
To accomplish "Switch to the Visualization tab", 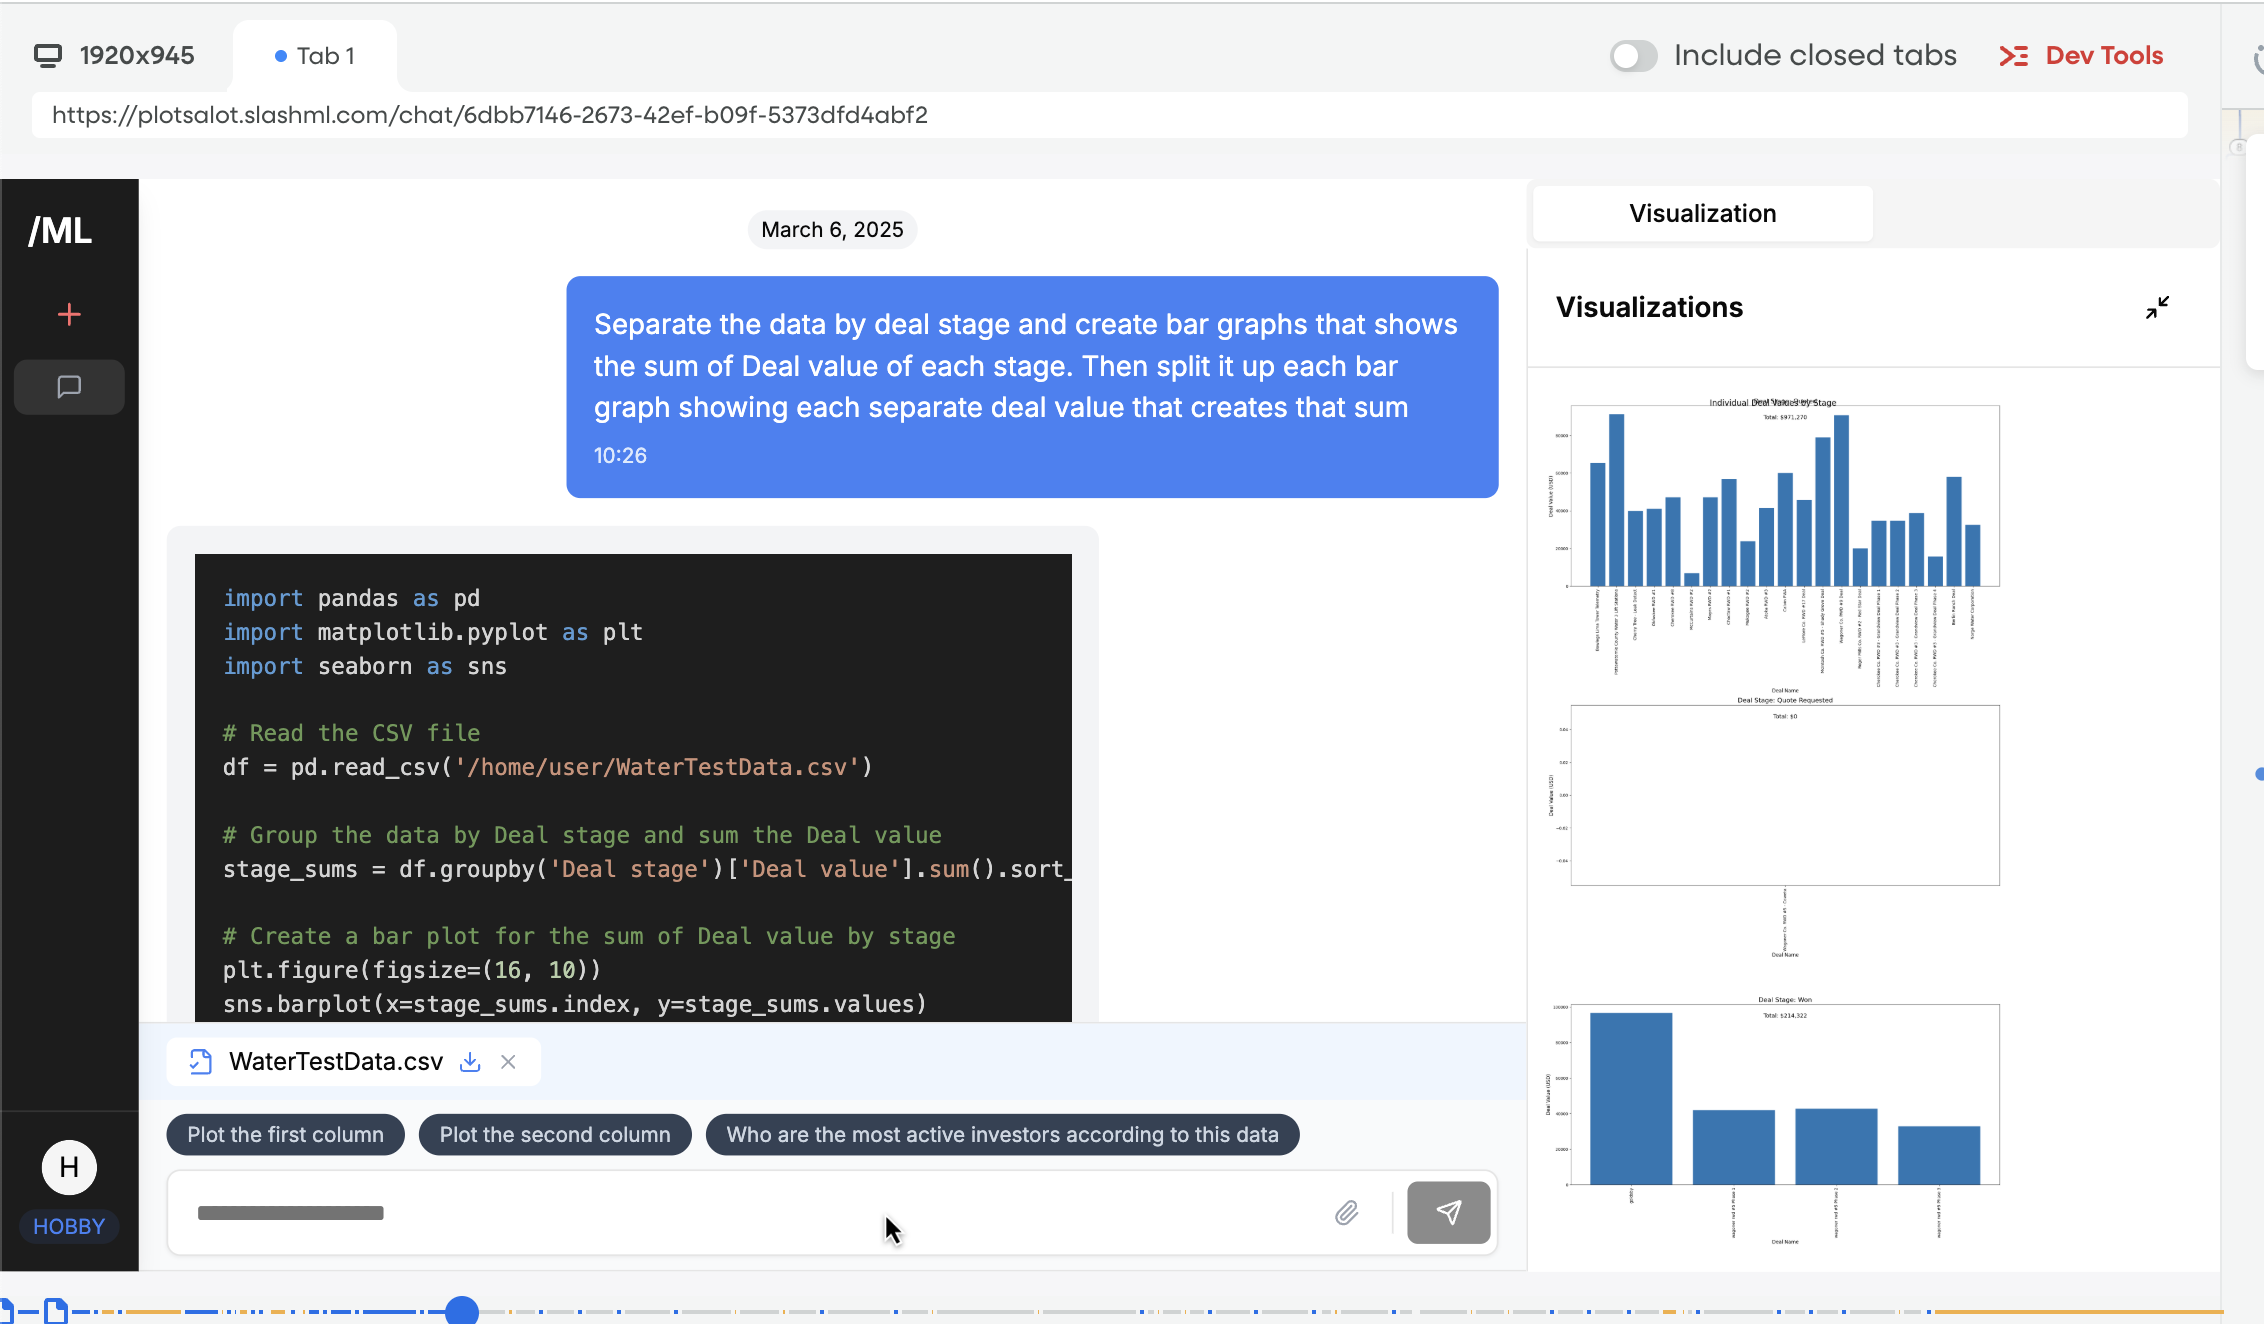I will tap(1702, 213).
